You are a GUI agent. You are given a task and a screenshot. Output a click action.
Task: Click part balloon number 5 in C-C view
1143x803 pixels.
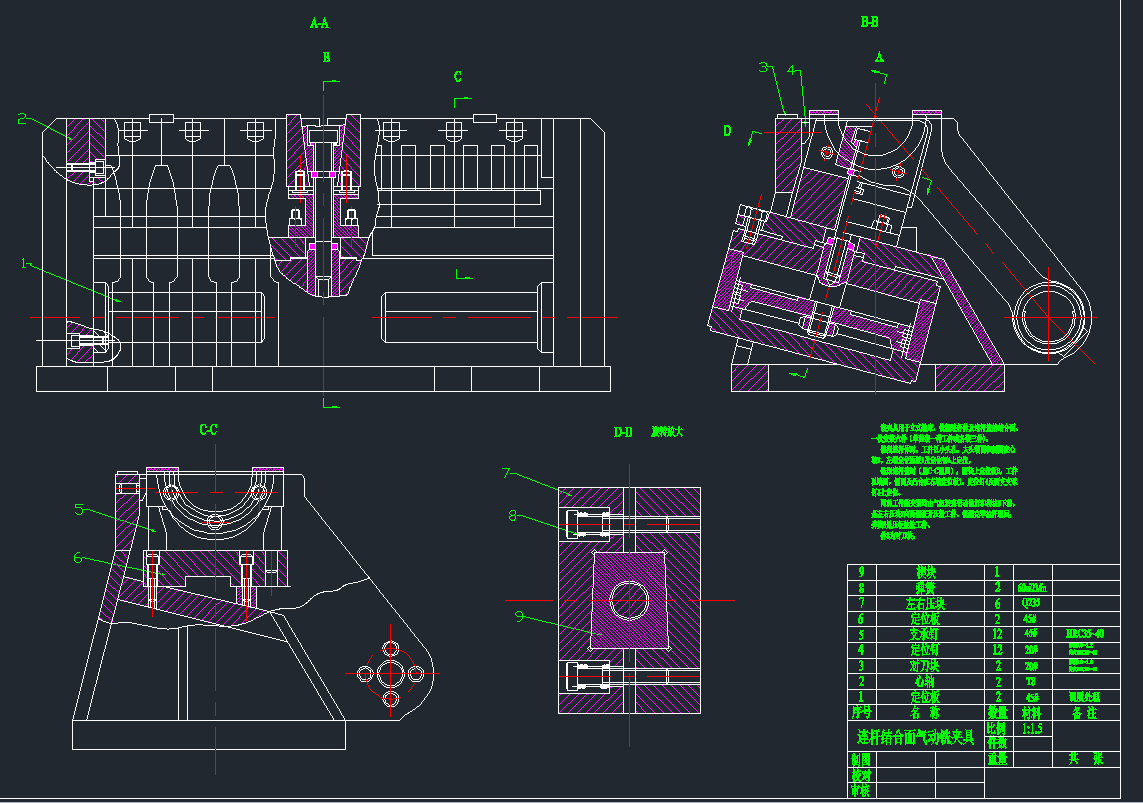[79, 509]
